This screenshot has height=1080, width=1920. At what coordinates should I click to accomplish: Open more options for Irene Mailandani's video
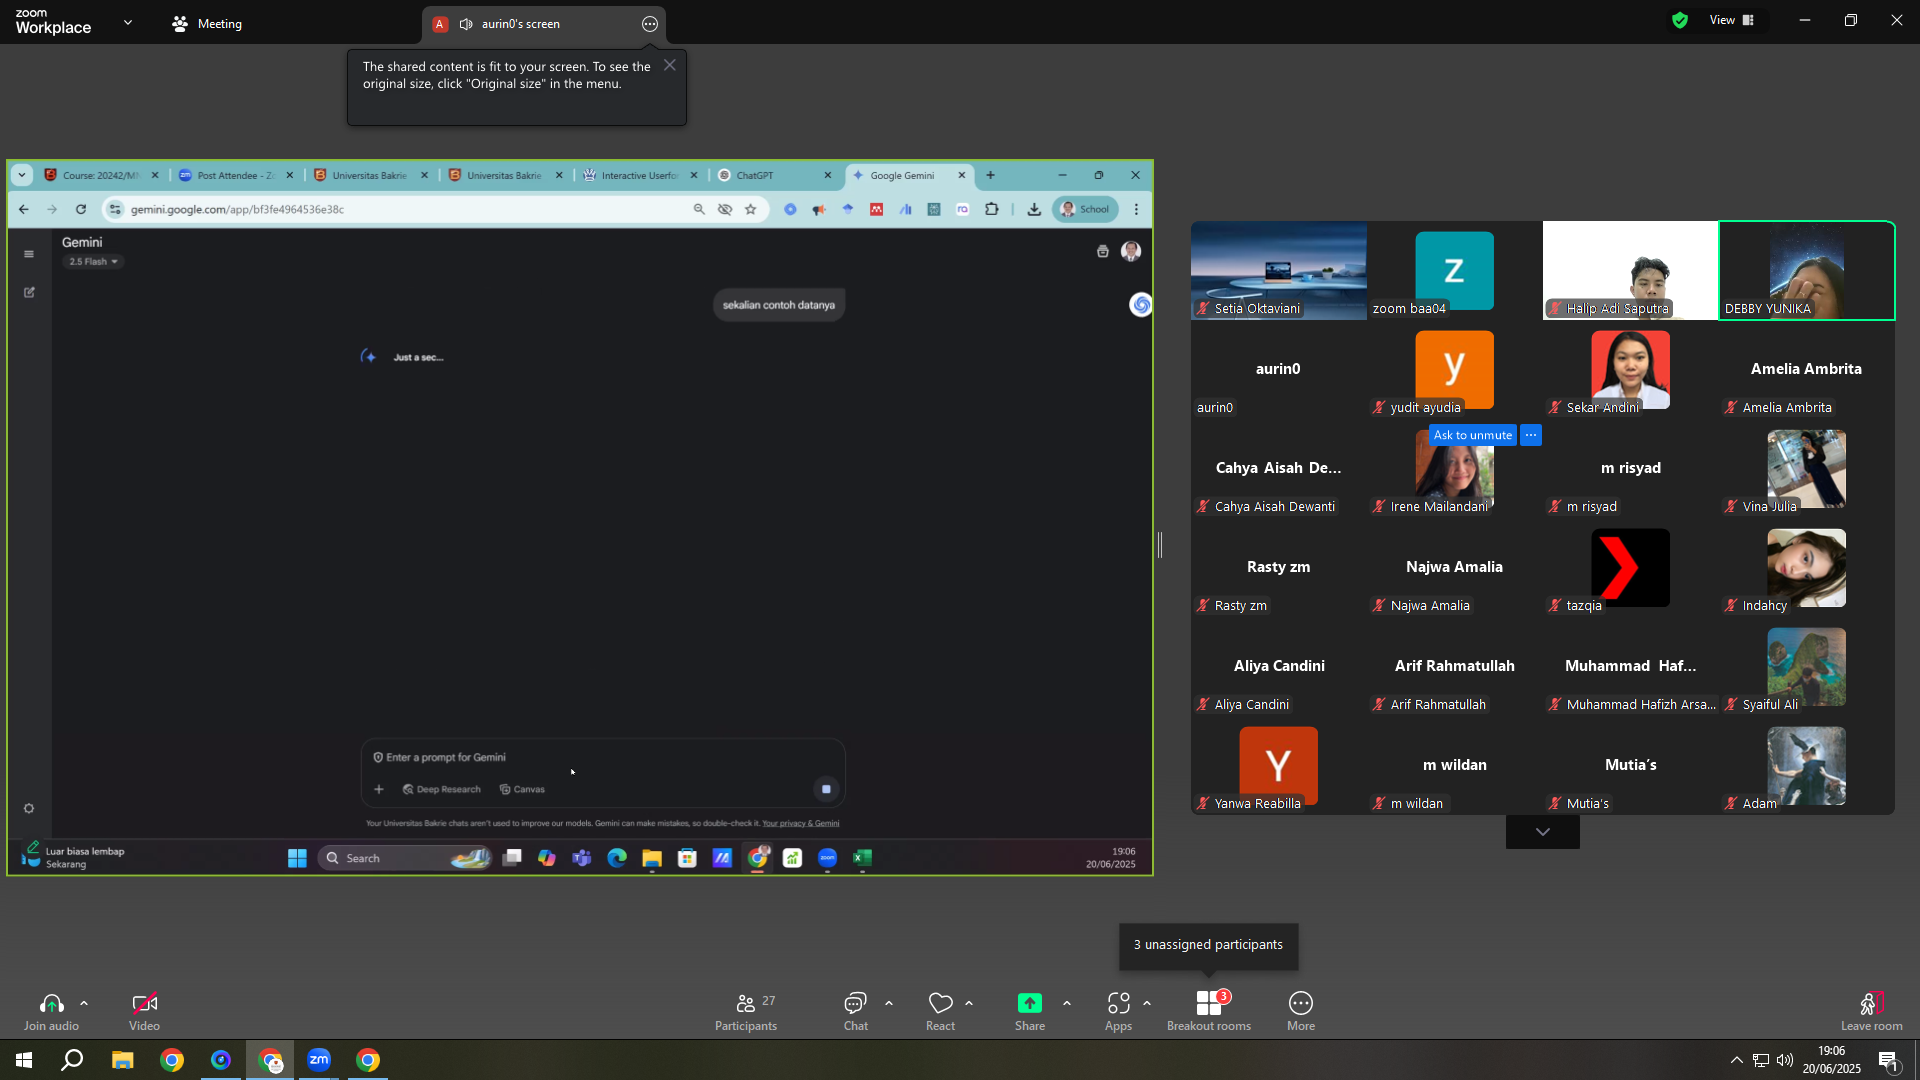coord(1531,435)
